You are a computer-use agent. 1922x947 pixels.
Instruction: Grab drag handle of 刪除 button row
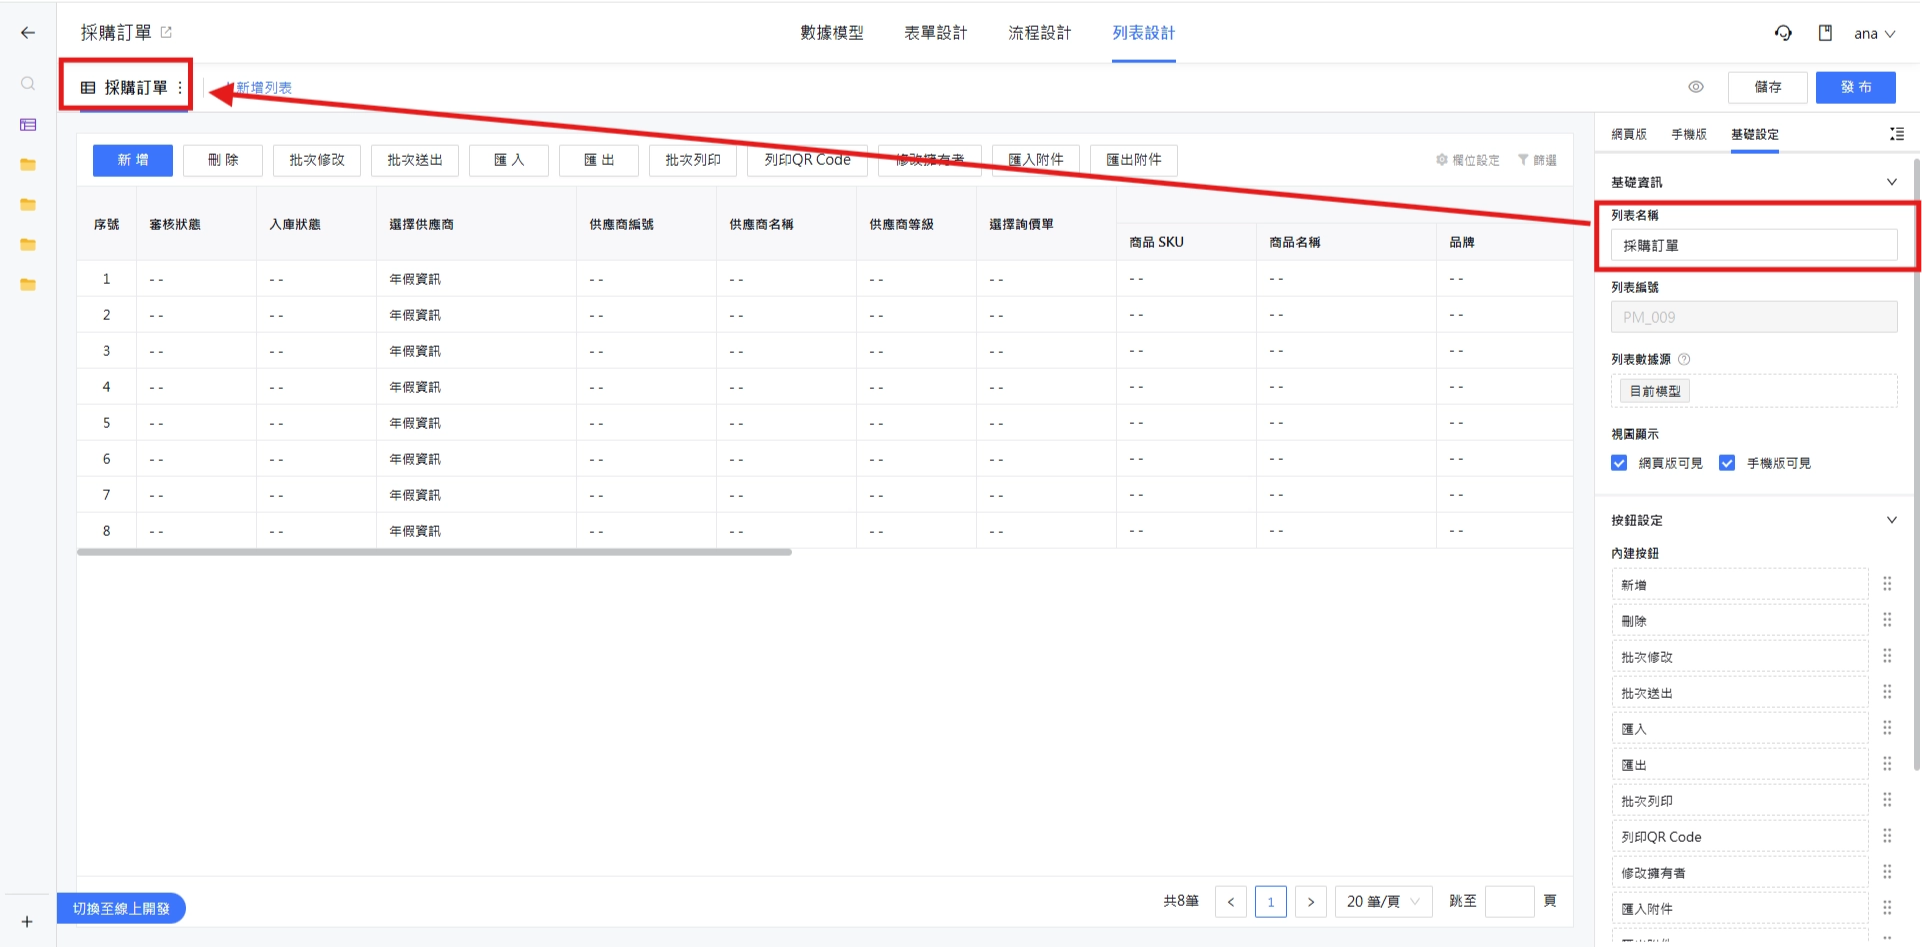tap(1887, 620)
